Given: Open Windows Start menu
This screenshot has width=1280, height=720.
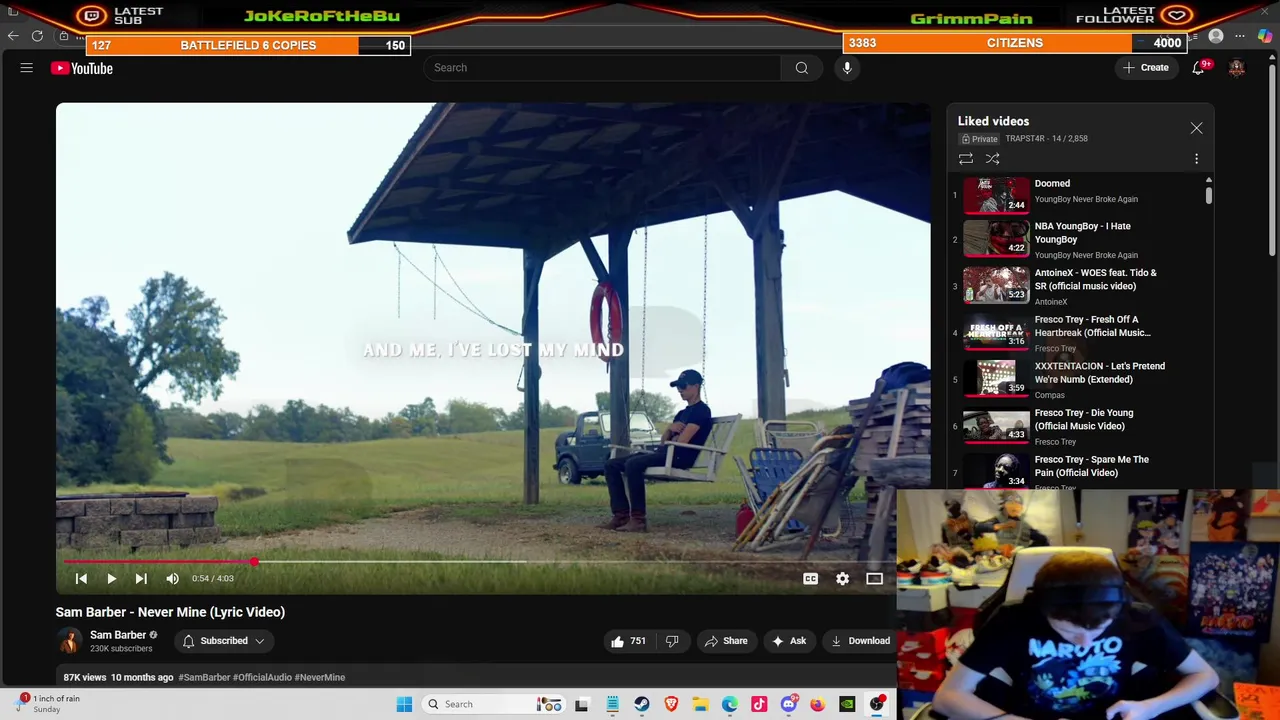Looking at the screenshot, I should tap(404, 704).
